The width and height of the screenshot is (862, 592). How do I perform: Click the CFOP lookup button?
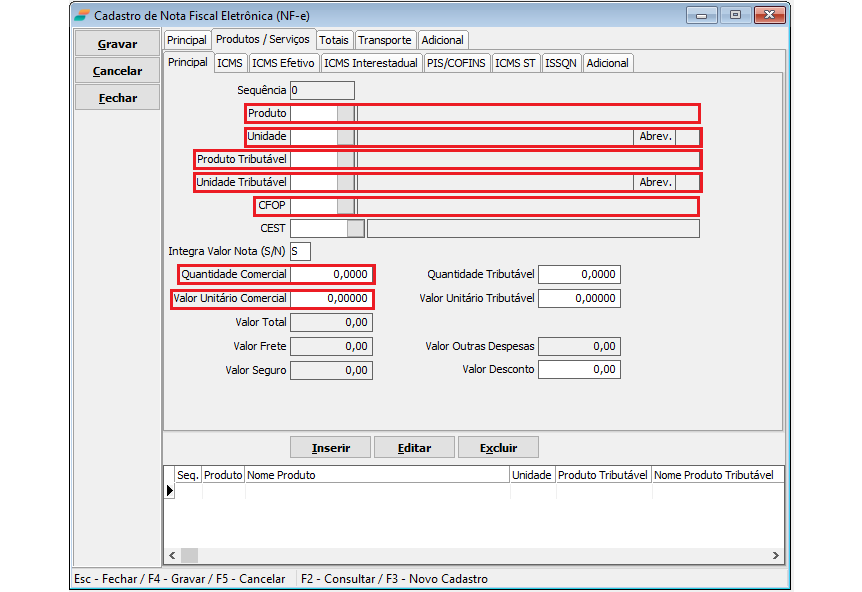click(346, 206)
